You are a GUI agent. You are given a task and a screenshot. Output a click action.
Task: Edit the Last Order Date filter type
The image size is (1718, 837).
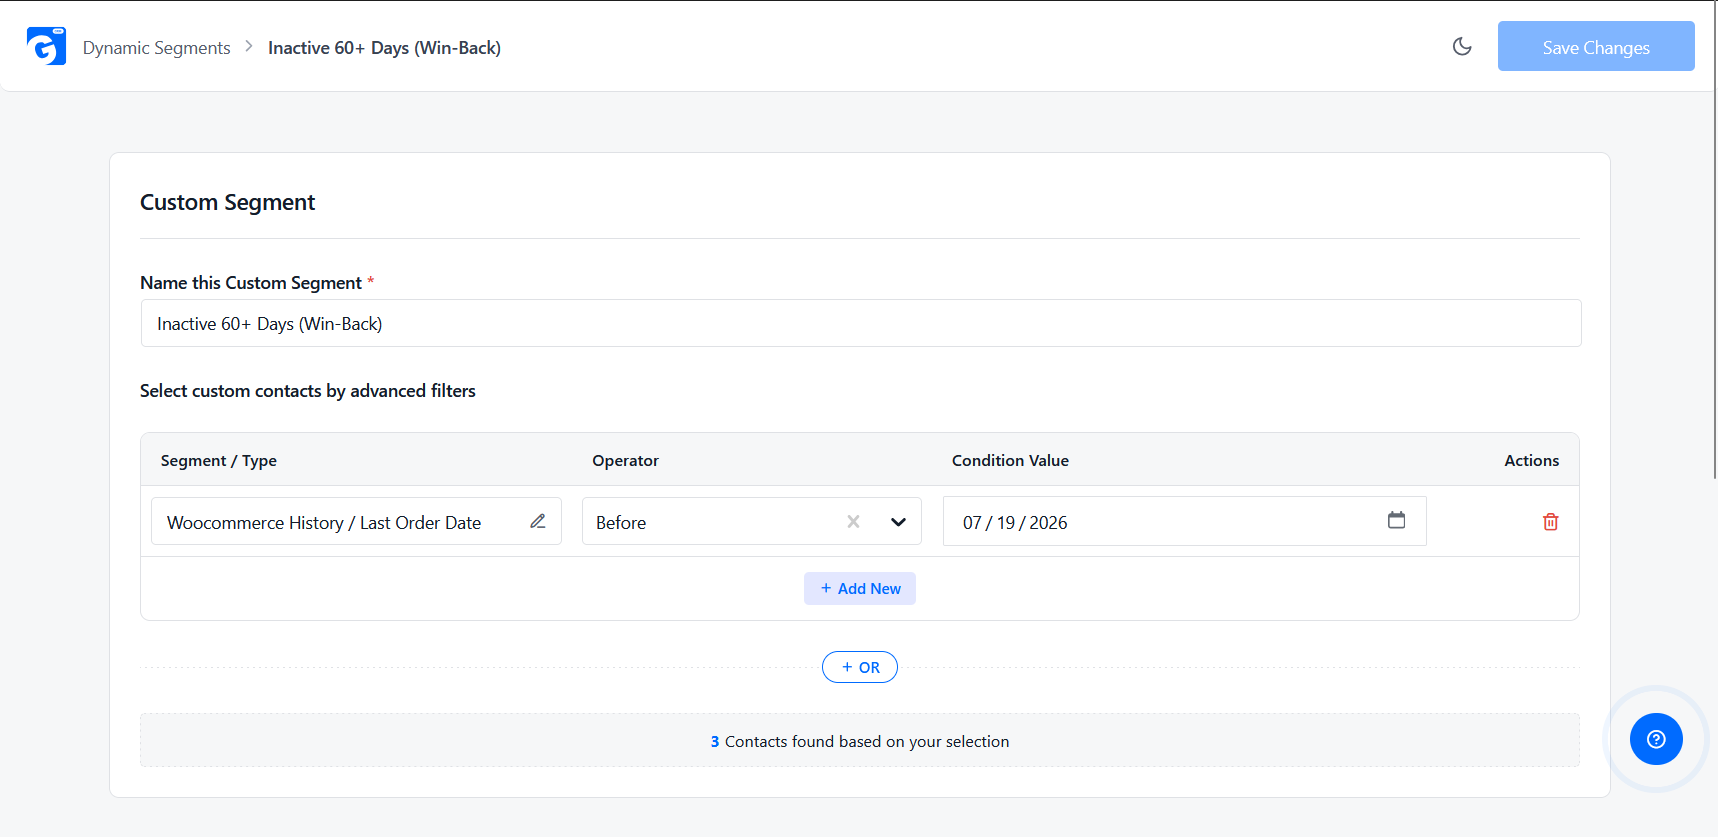point(538,521)
